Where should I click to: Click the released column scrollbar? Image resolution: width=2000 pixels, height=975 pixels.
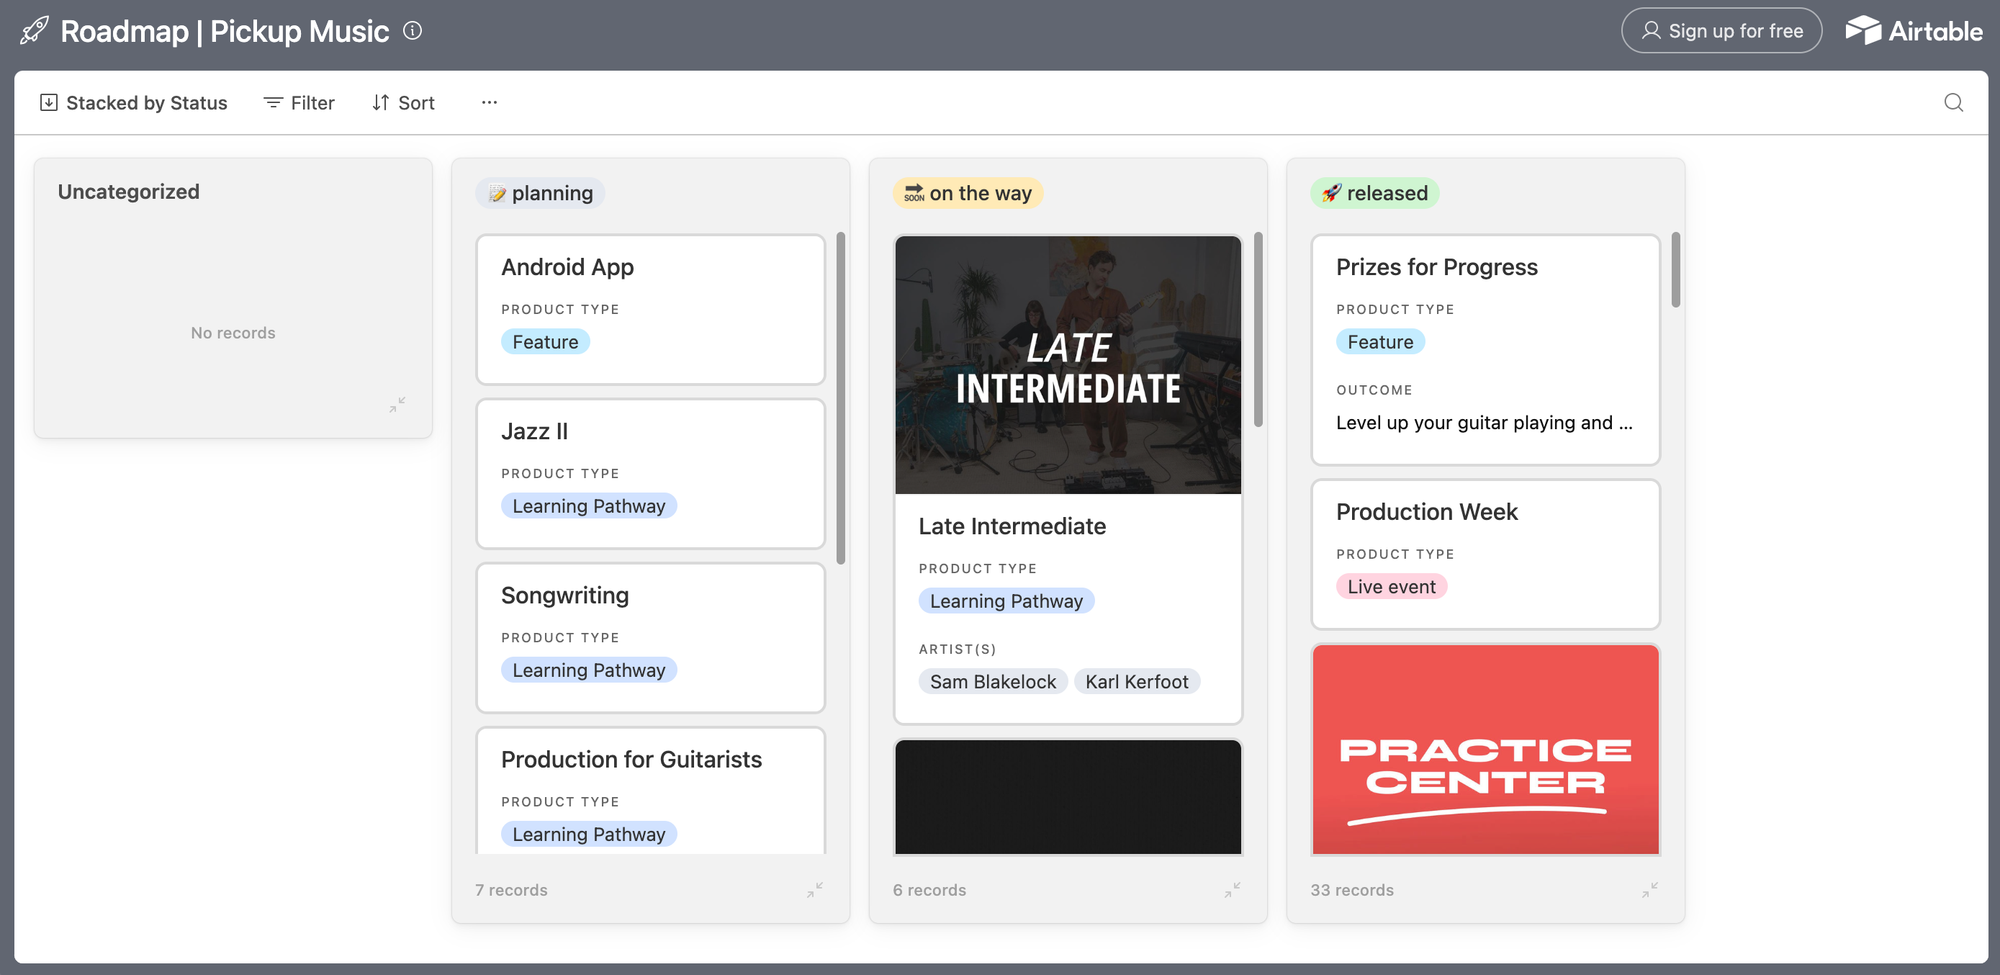tap(1676, 270)
